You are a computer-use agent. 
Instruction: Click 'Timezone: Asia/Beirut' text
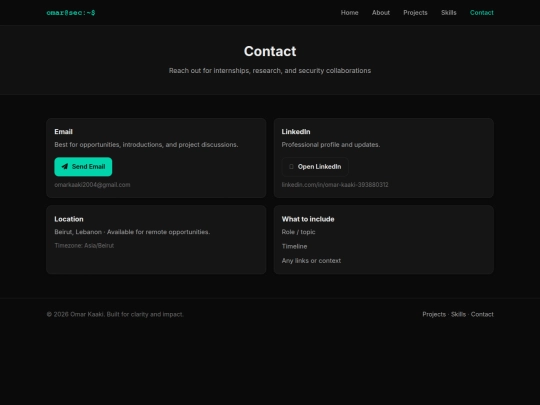[84, 246]
